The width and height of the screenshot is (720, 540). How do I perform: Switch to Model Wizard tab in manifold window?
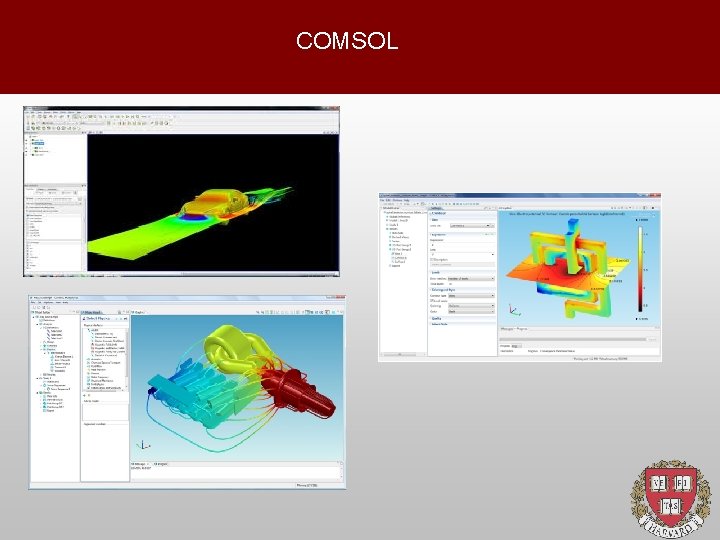click(x=91, y=312)
